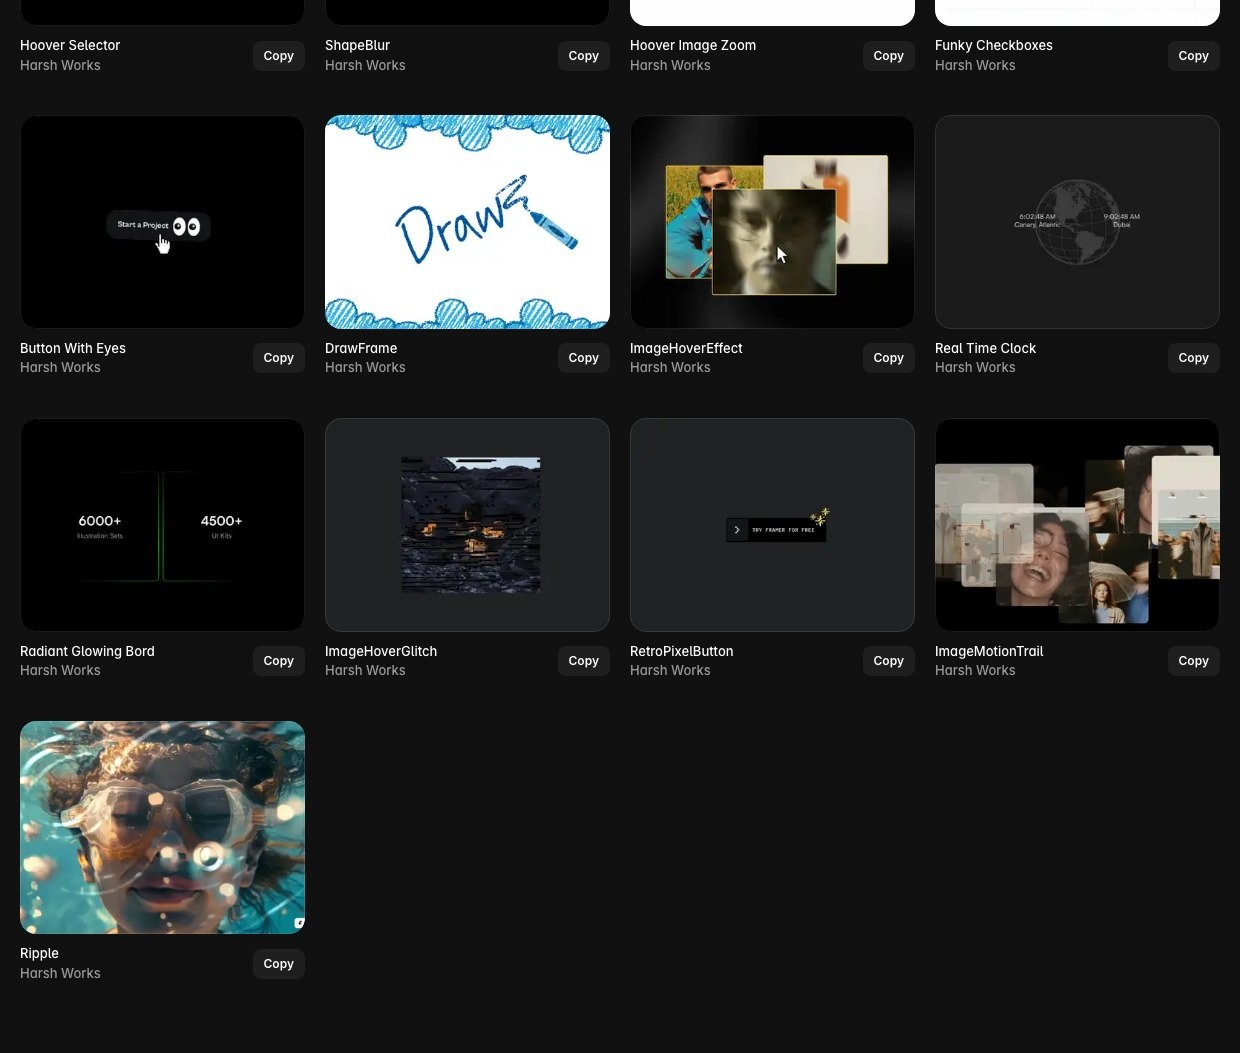The image size is (1240, 1053).
Task: Open the Radiant Glowing Bord preview thumbnail
Action: [x=162, y=525]
